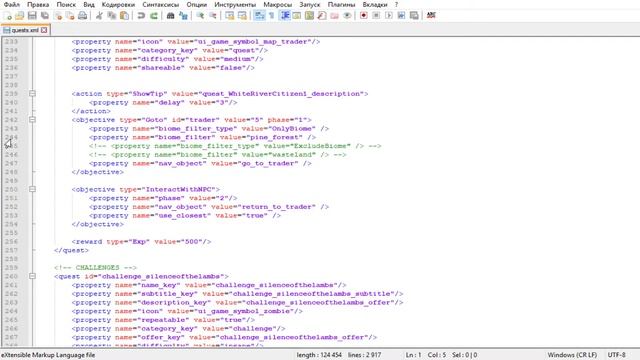Image resolution: width=640 pixels, height=360 pixels.
Task: Redo with the green arrow icon
Action: point(154,16)
